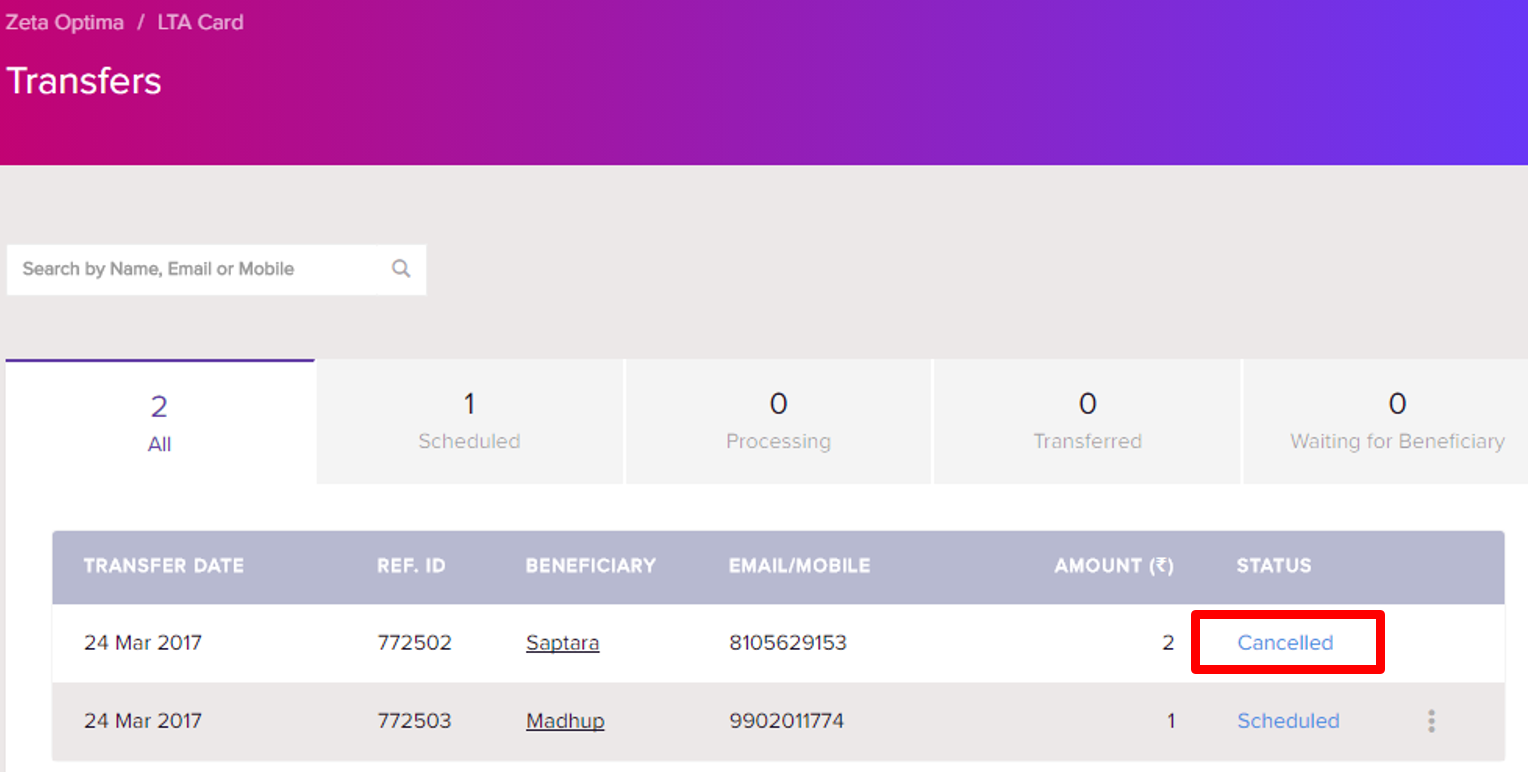
Task: Click the Cancelled status of Saptara
Action: (x=1285, y=643)
